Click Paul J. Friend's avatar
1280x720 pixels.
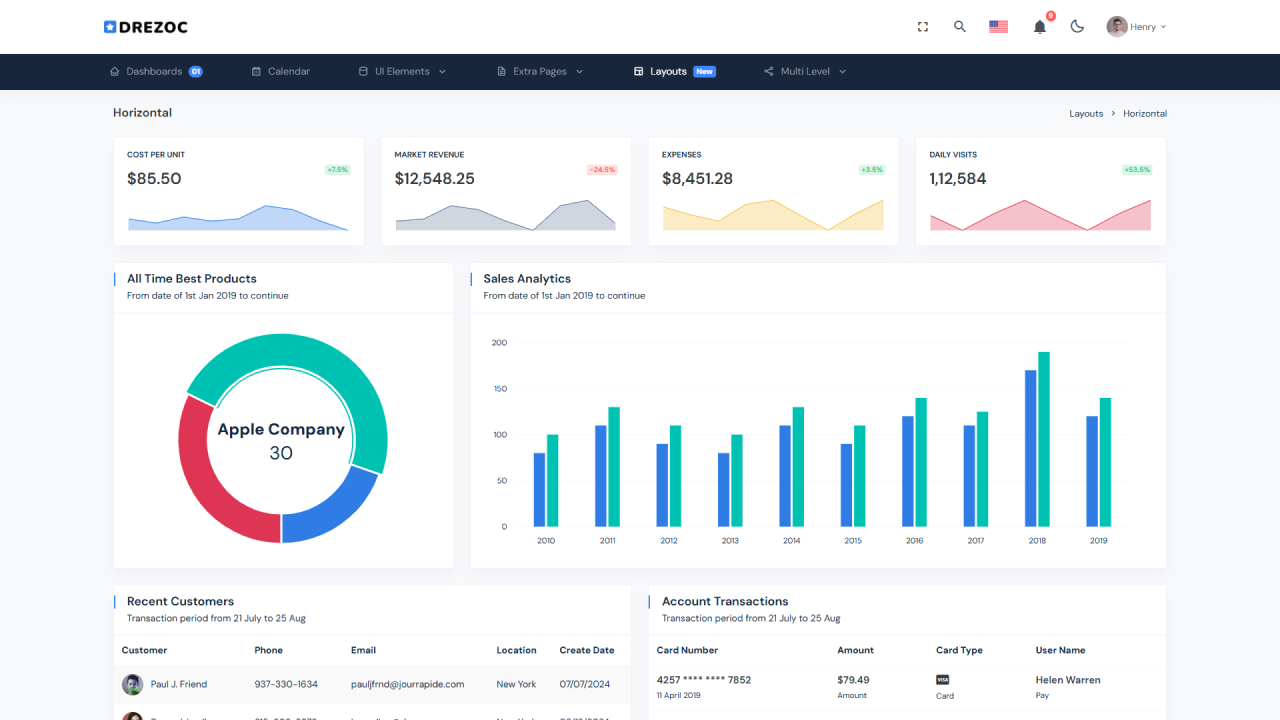click(x=132, y=684)
